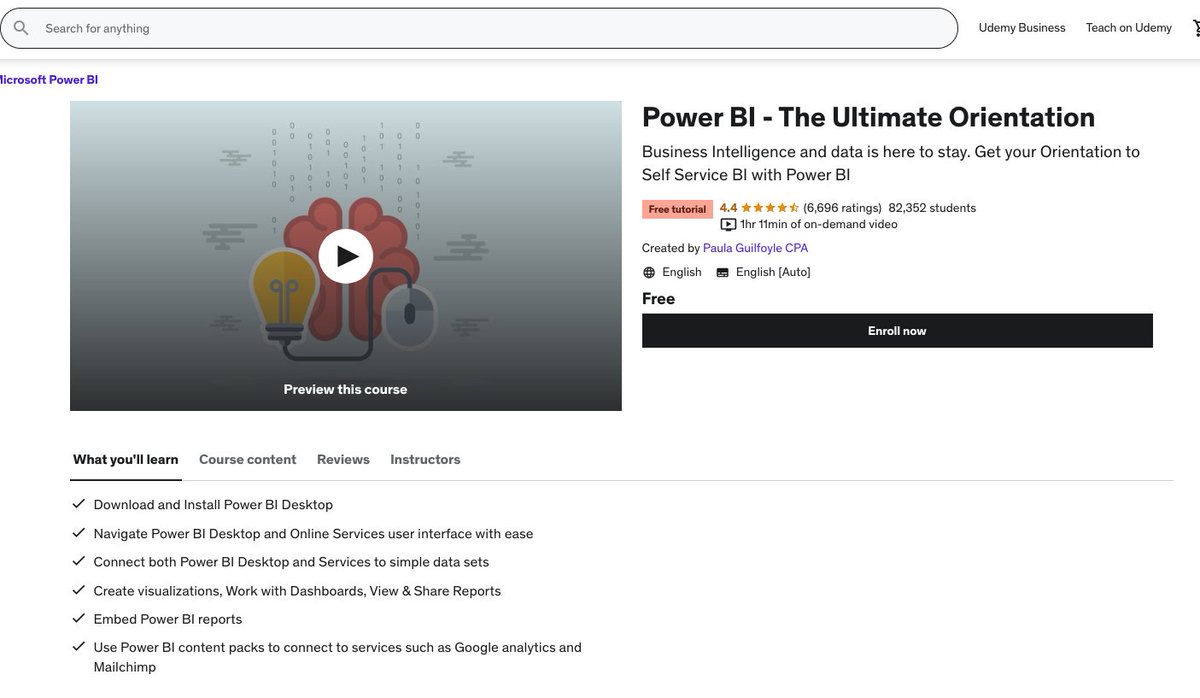Switch to the What you'll learn tab
The height and width of the screenshot is (698, 1200).
click(125, 459)
